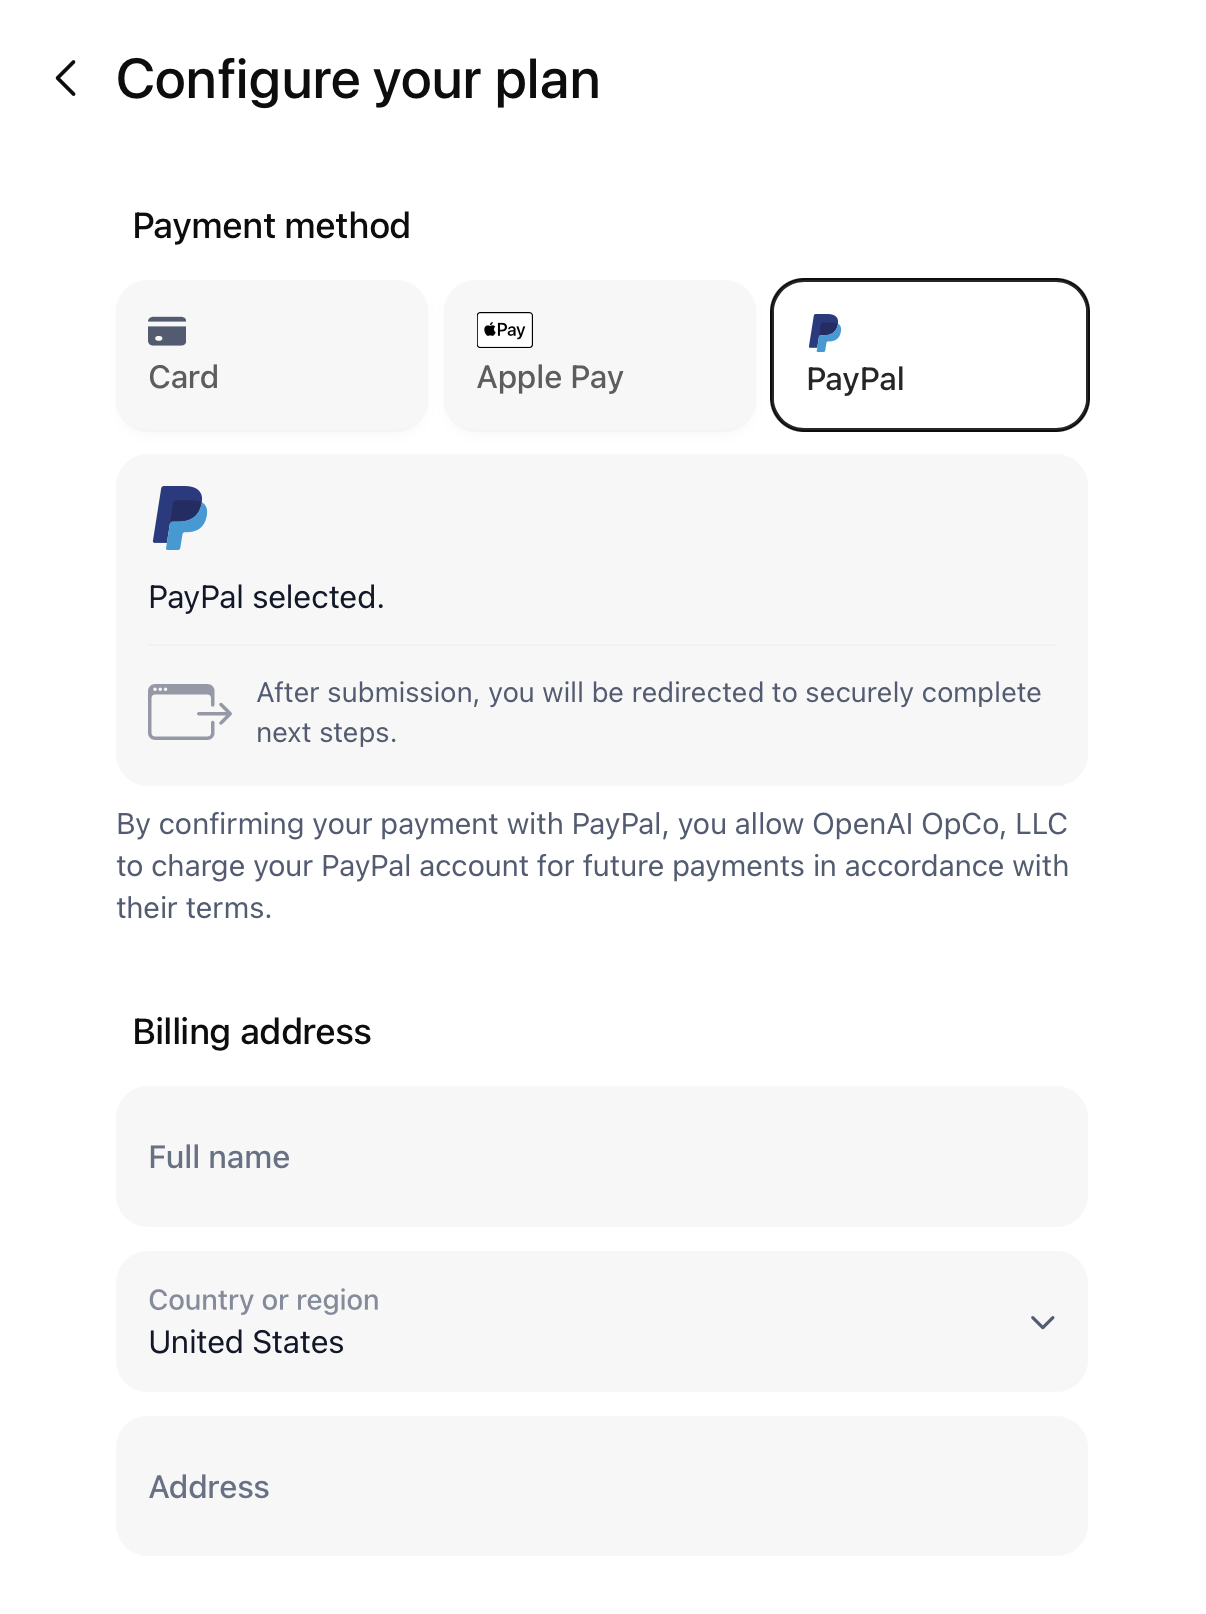Click the Country or region label
Image resolution: width=1206 pixels, height=1614 pixels.
(264, 1299)
